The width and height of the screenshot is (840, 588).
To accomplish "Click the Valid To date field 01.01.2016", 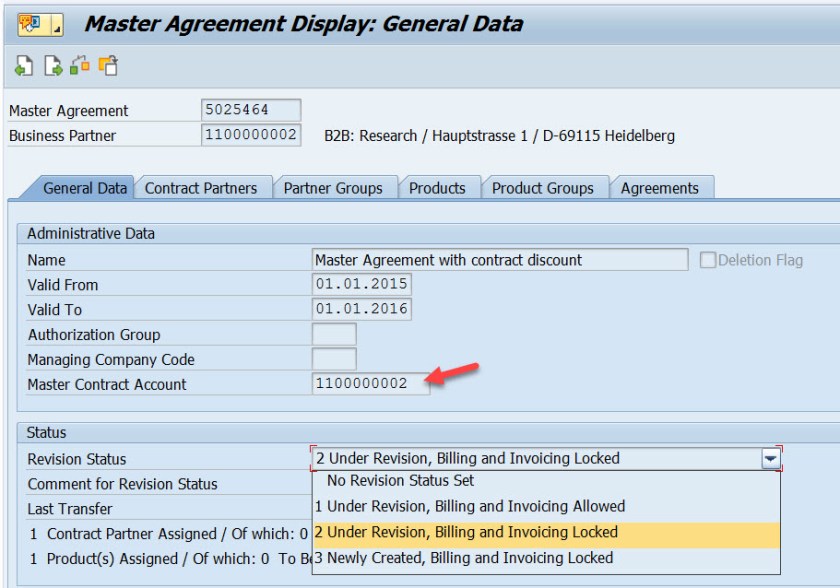I will click(x=362, y=309).
